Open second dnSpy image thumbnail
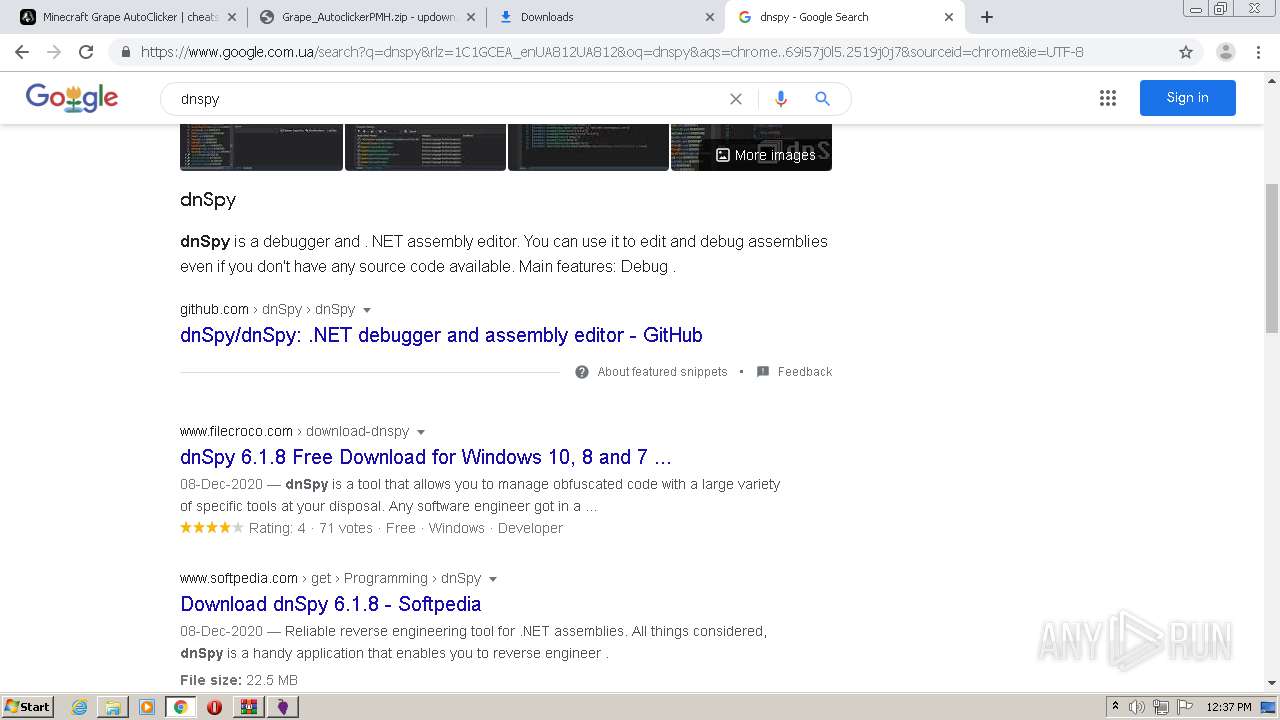The image size is (1280, 720). pyautogui.click(x=425, y=147)
